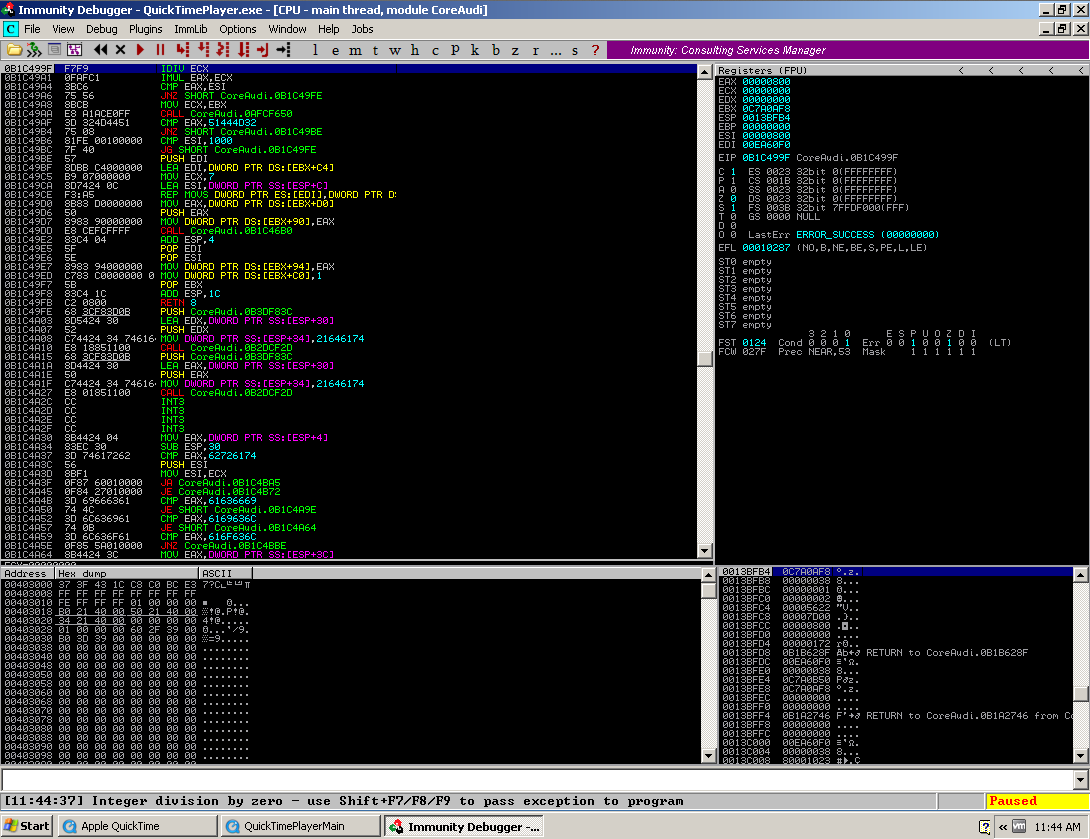
Task: Show threads with the 't' button
Action: pos(375,50)
